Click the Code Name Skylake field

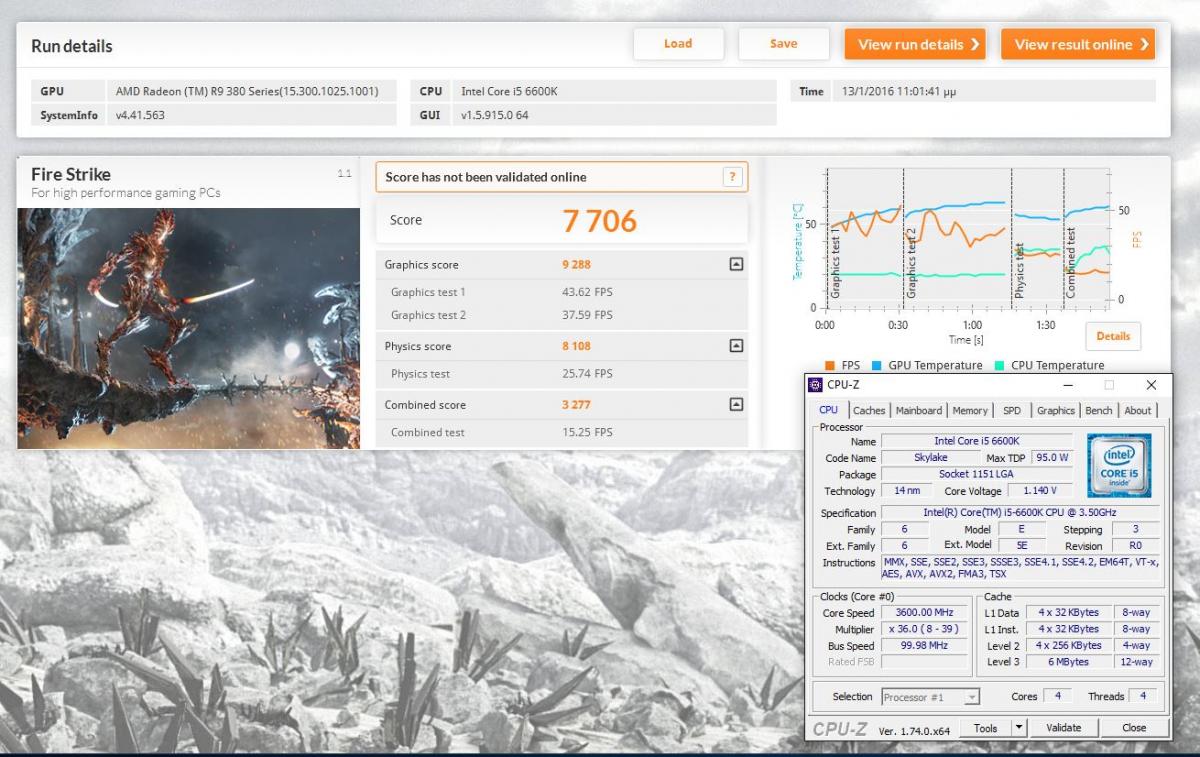(930, 458)
